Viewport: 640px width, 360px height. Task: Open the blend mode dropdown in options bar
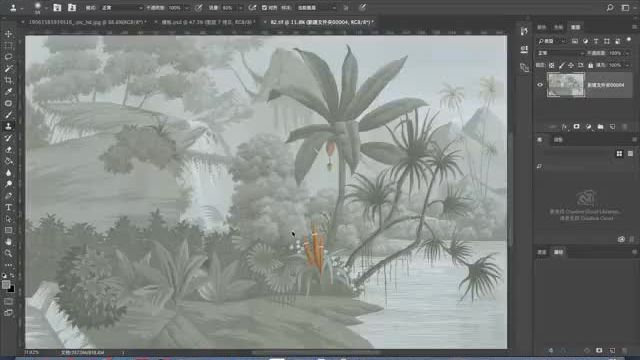pos(122,8)
